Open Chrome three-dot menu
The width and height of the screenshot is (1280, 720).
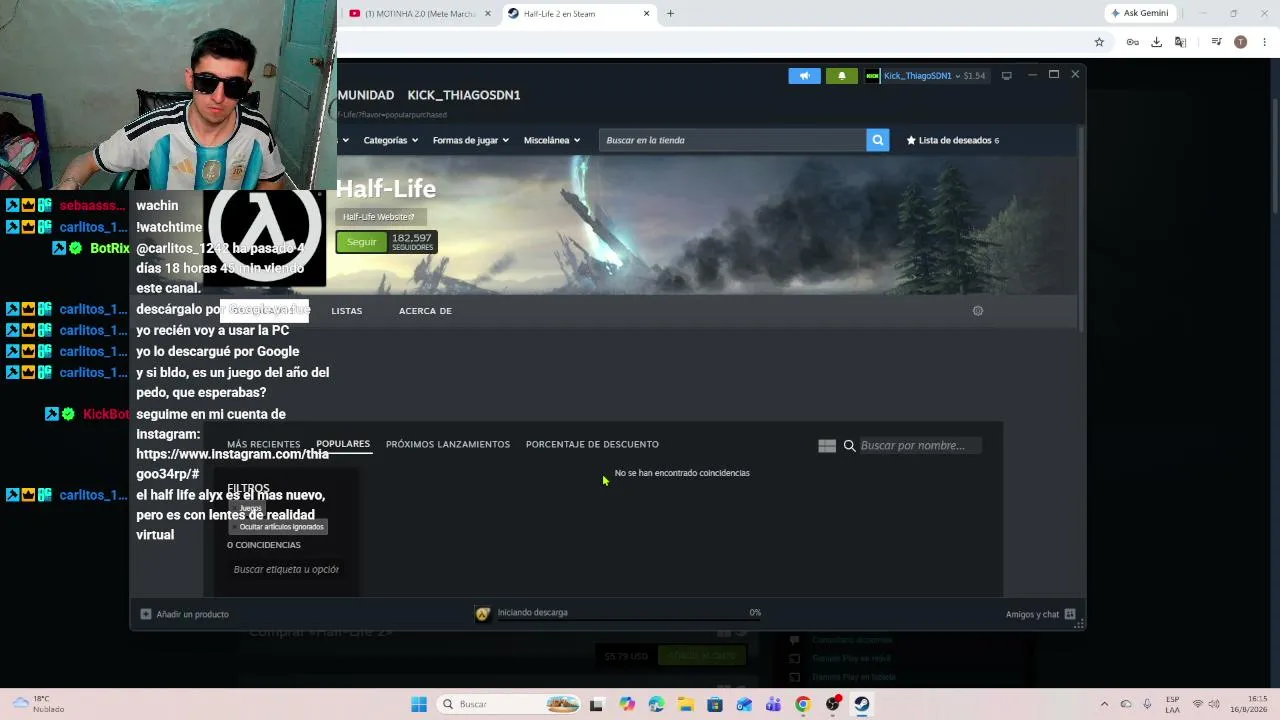(1265, 42)
